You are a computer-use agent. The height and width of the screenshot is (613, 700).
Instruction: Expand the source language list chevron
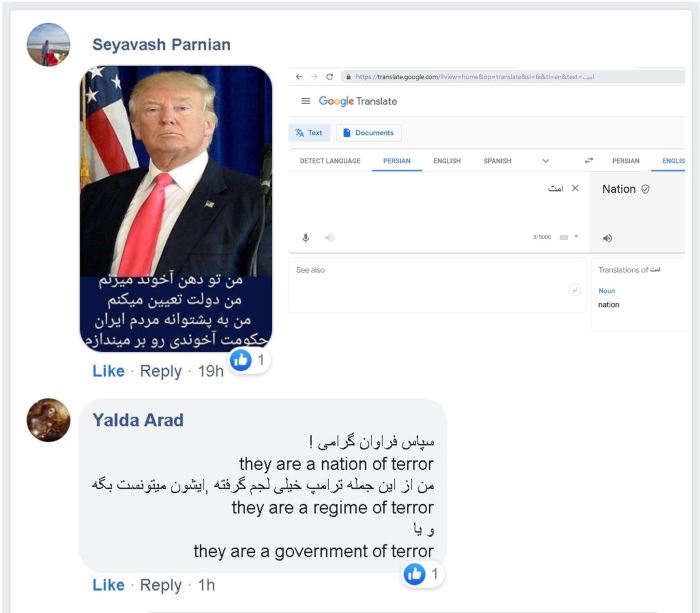click(x=546, y=161)
